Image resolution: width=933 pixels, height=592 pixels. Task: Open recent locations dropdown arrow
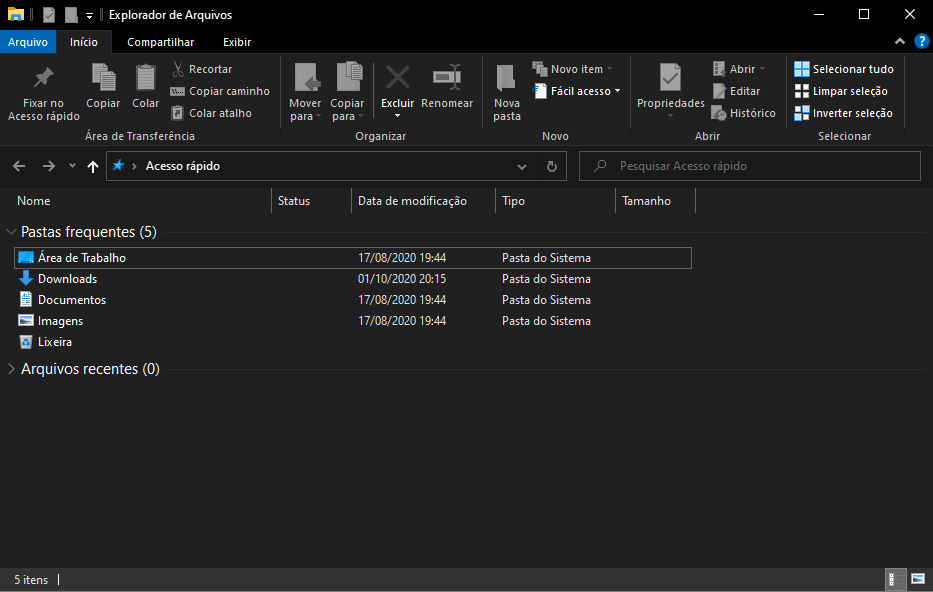point(72,166)
